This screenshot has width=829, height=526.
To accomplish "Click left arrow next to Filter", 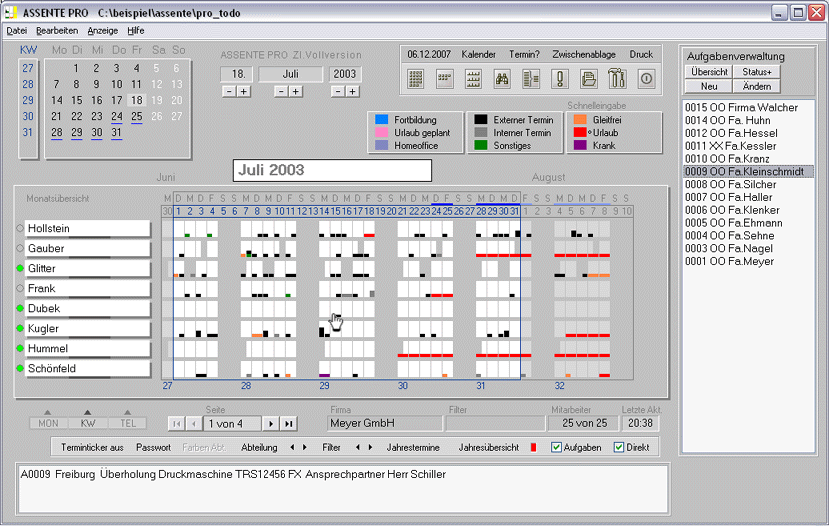I will 357,447.
